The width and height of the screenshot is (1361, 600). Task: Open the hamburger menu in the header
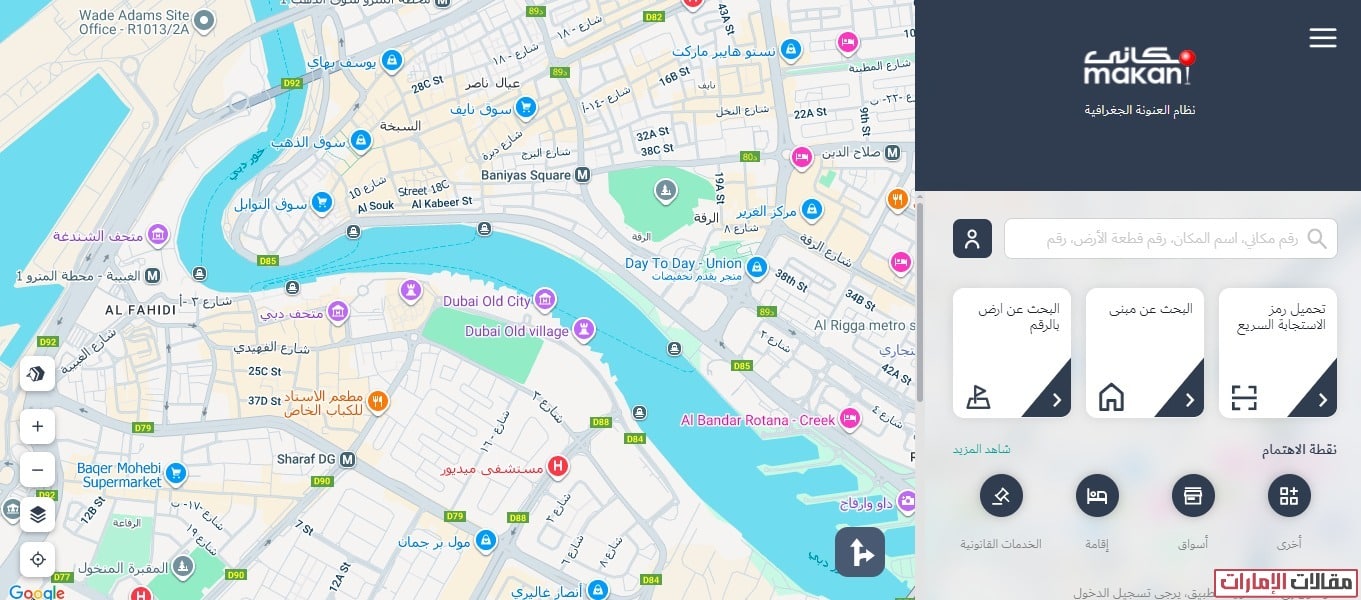[1322, 38]
